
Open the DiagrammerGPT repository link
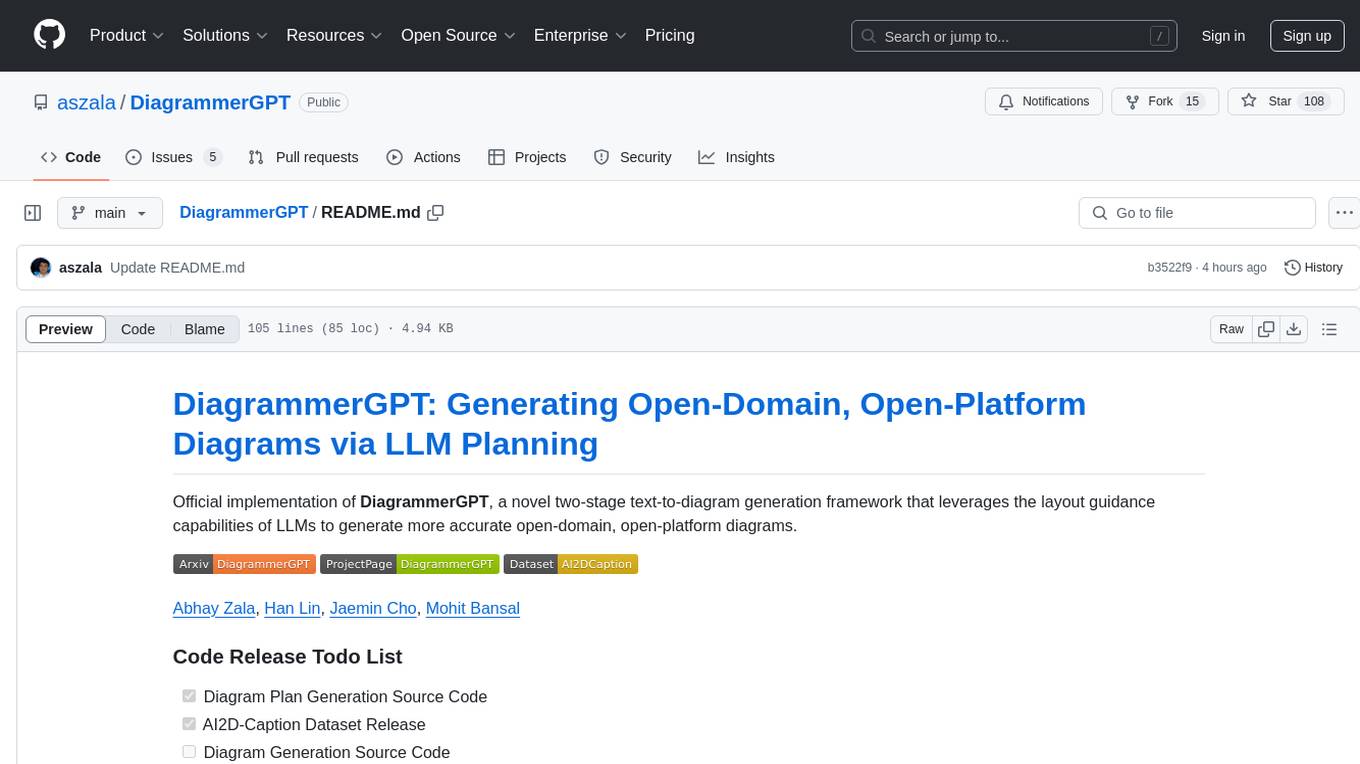(210, 102)
